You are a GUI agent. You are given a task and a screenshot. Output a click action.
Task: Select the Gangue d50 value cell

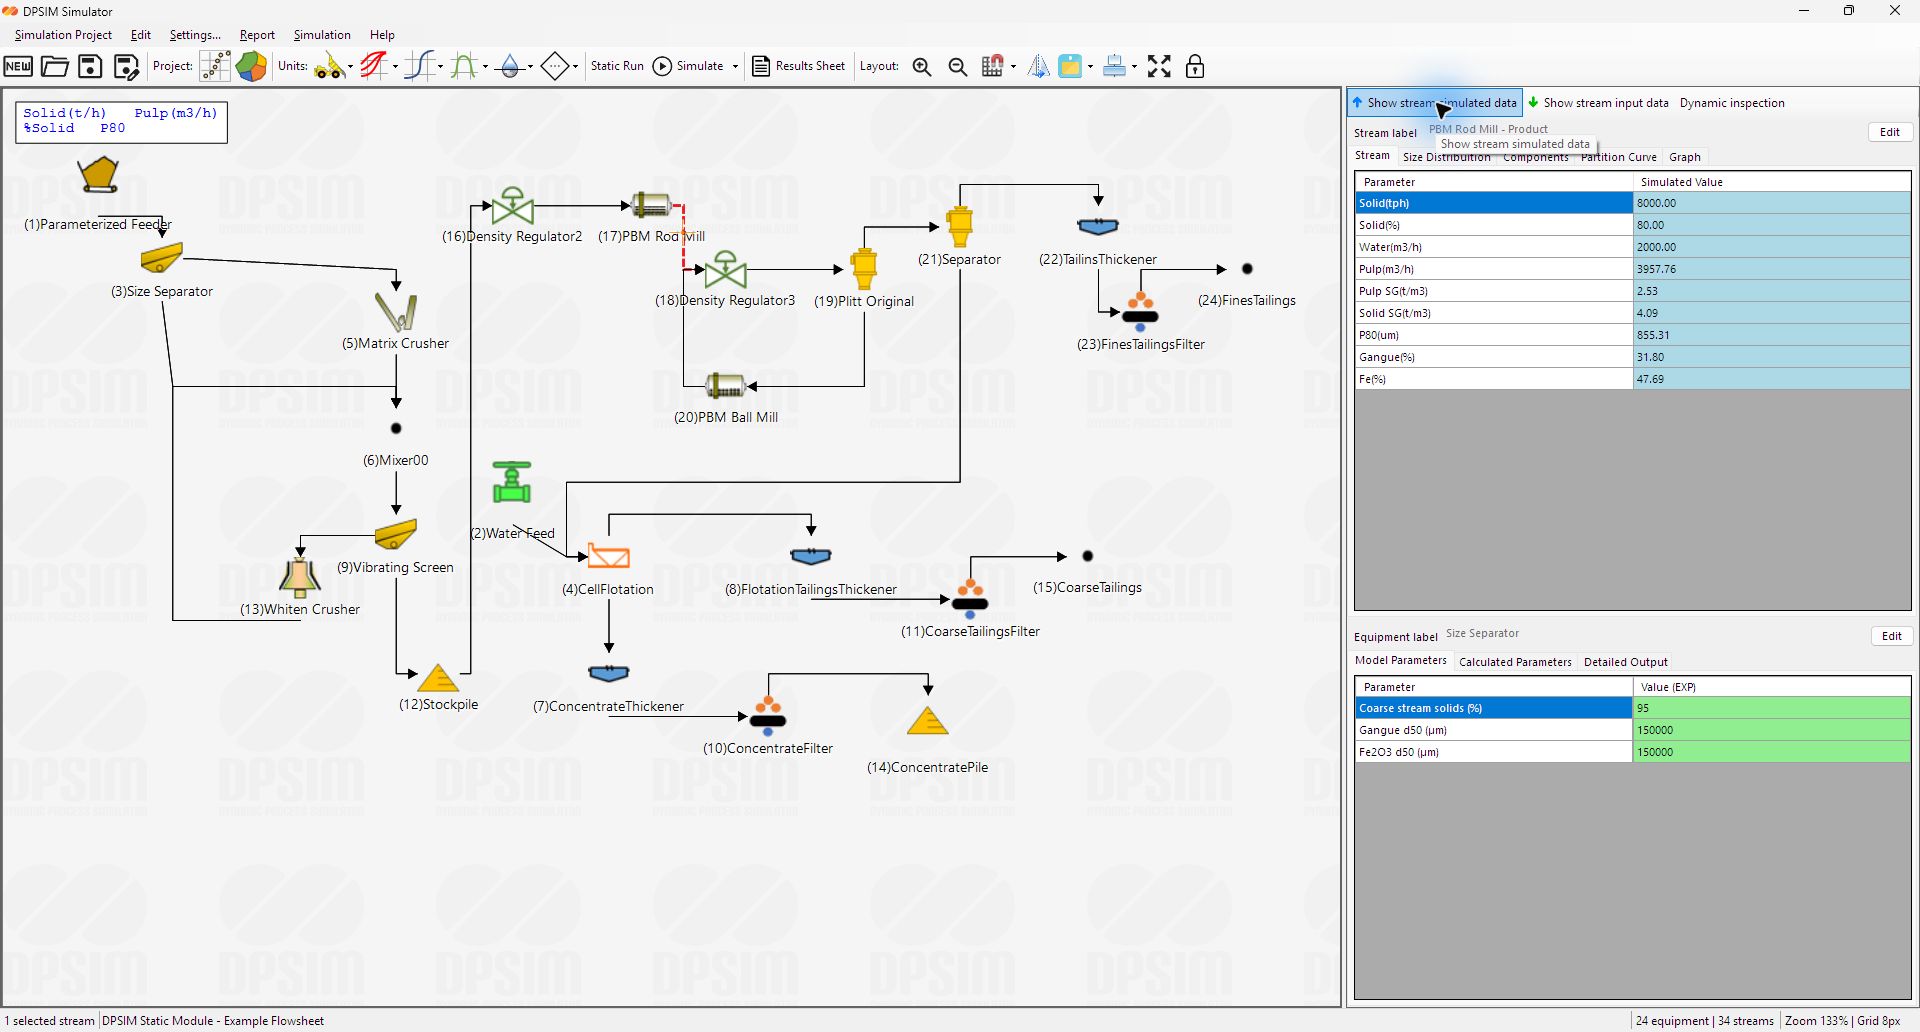(x=1772, y=730)
